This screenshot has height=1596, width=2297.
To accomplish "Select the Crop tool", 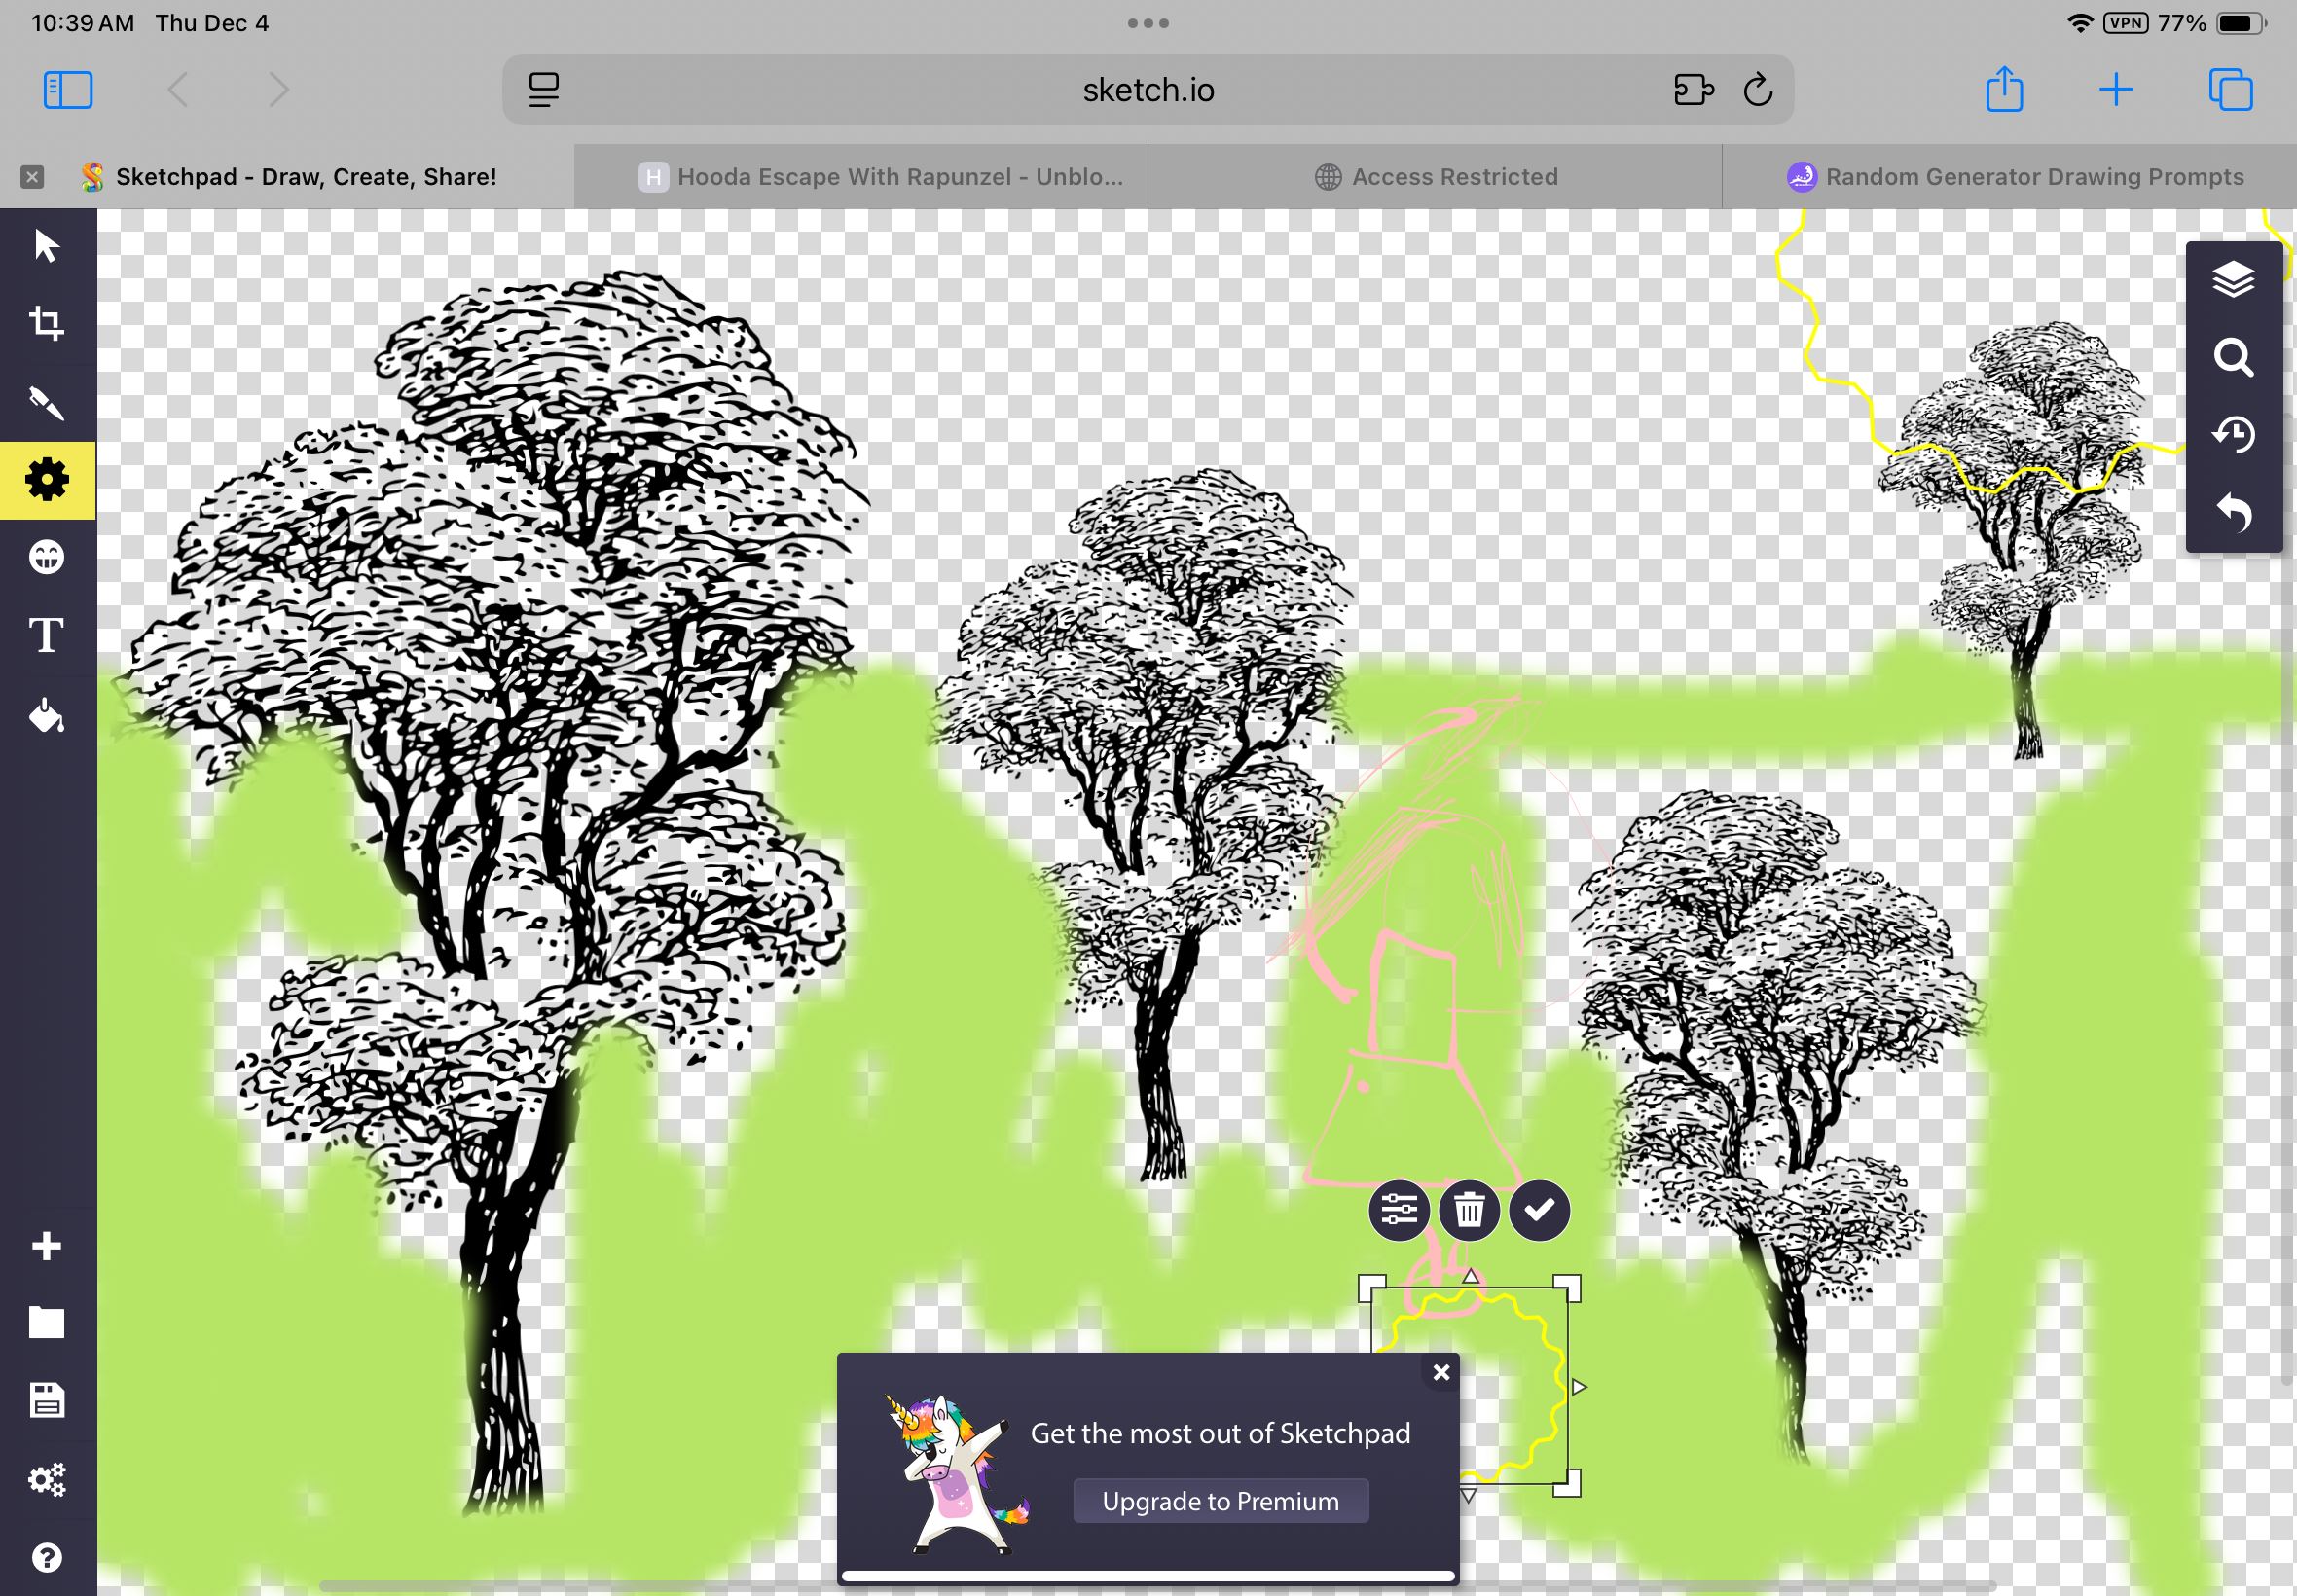I will (x=46, y=323).
